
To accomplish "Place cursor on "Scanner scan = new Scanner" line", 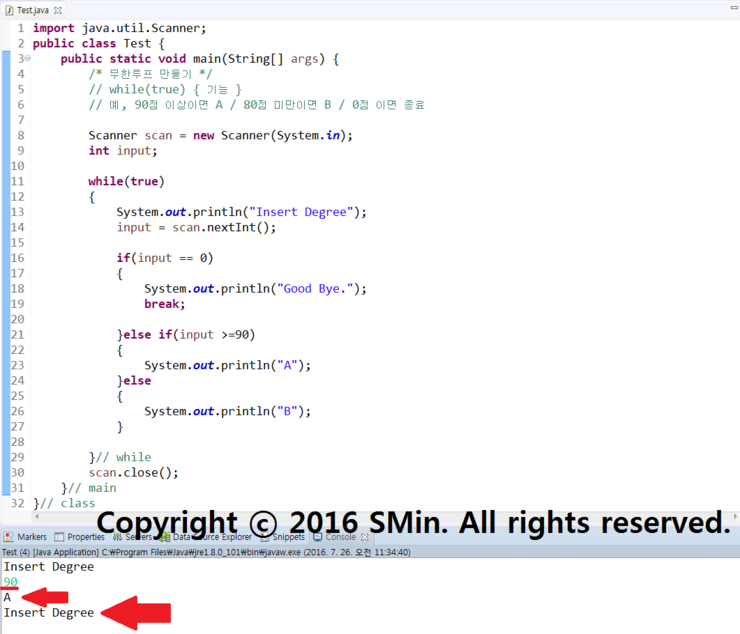I will (x=220, y=135).
